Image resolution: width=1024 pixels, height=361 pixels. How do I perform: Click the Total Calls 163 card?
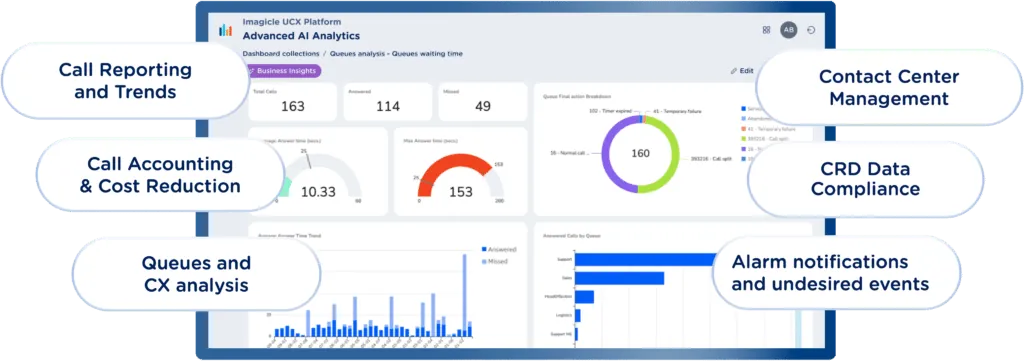pyautogui.click(x=293, y=102)
